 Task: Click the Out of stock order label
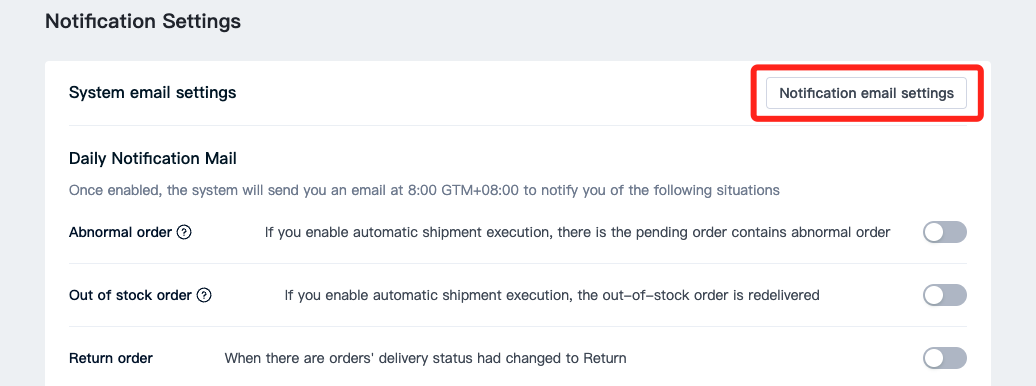click(x=130, y=295)
